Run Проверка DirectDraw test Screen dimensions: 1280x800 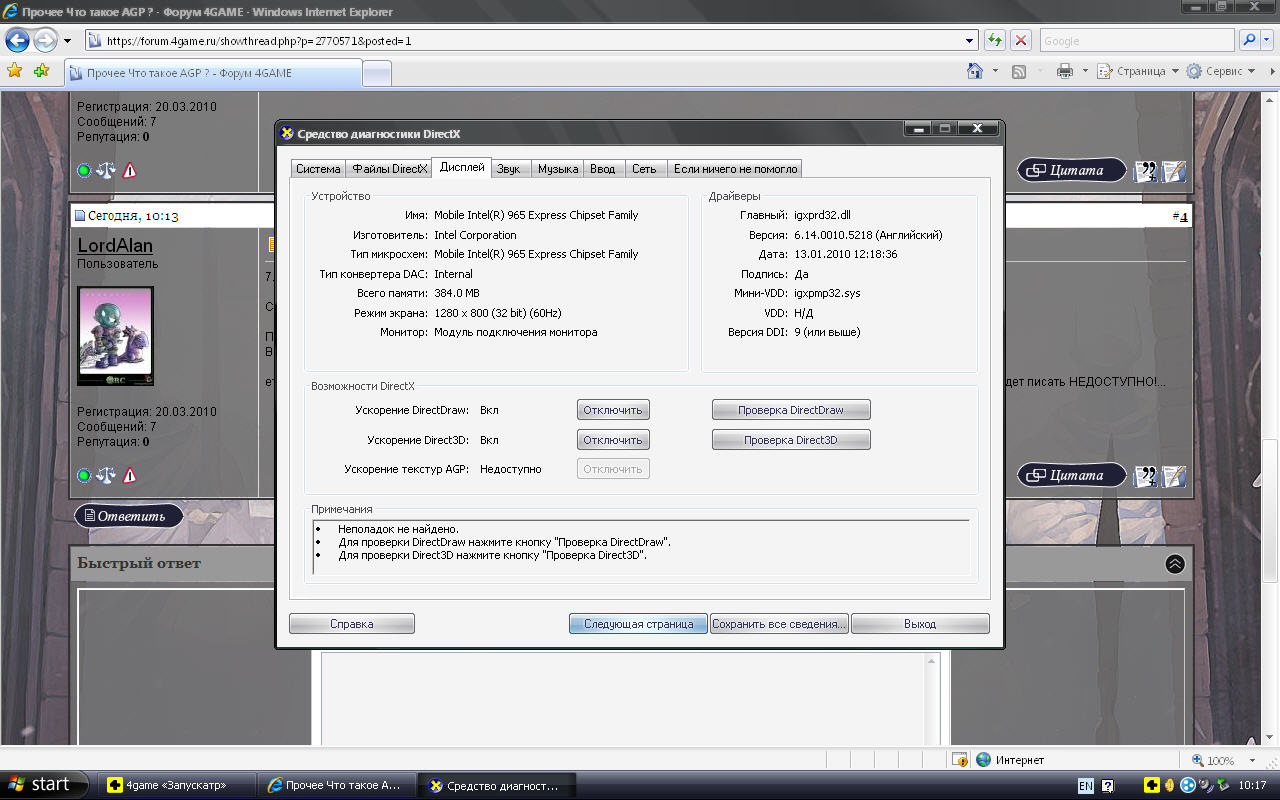pos(791,410)
